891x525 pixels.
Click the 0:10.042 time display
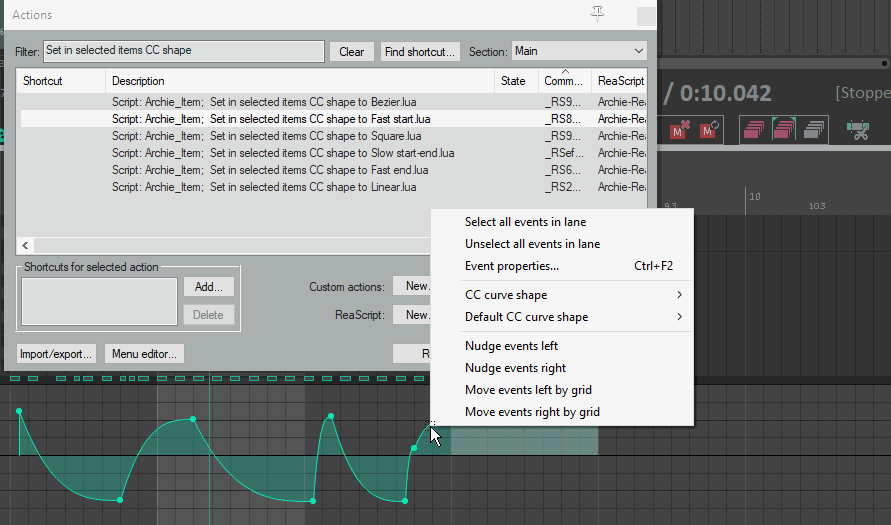(x=725, y=93)
